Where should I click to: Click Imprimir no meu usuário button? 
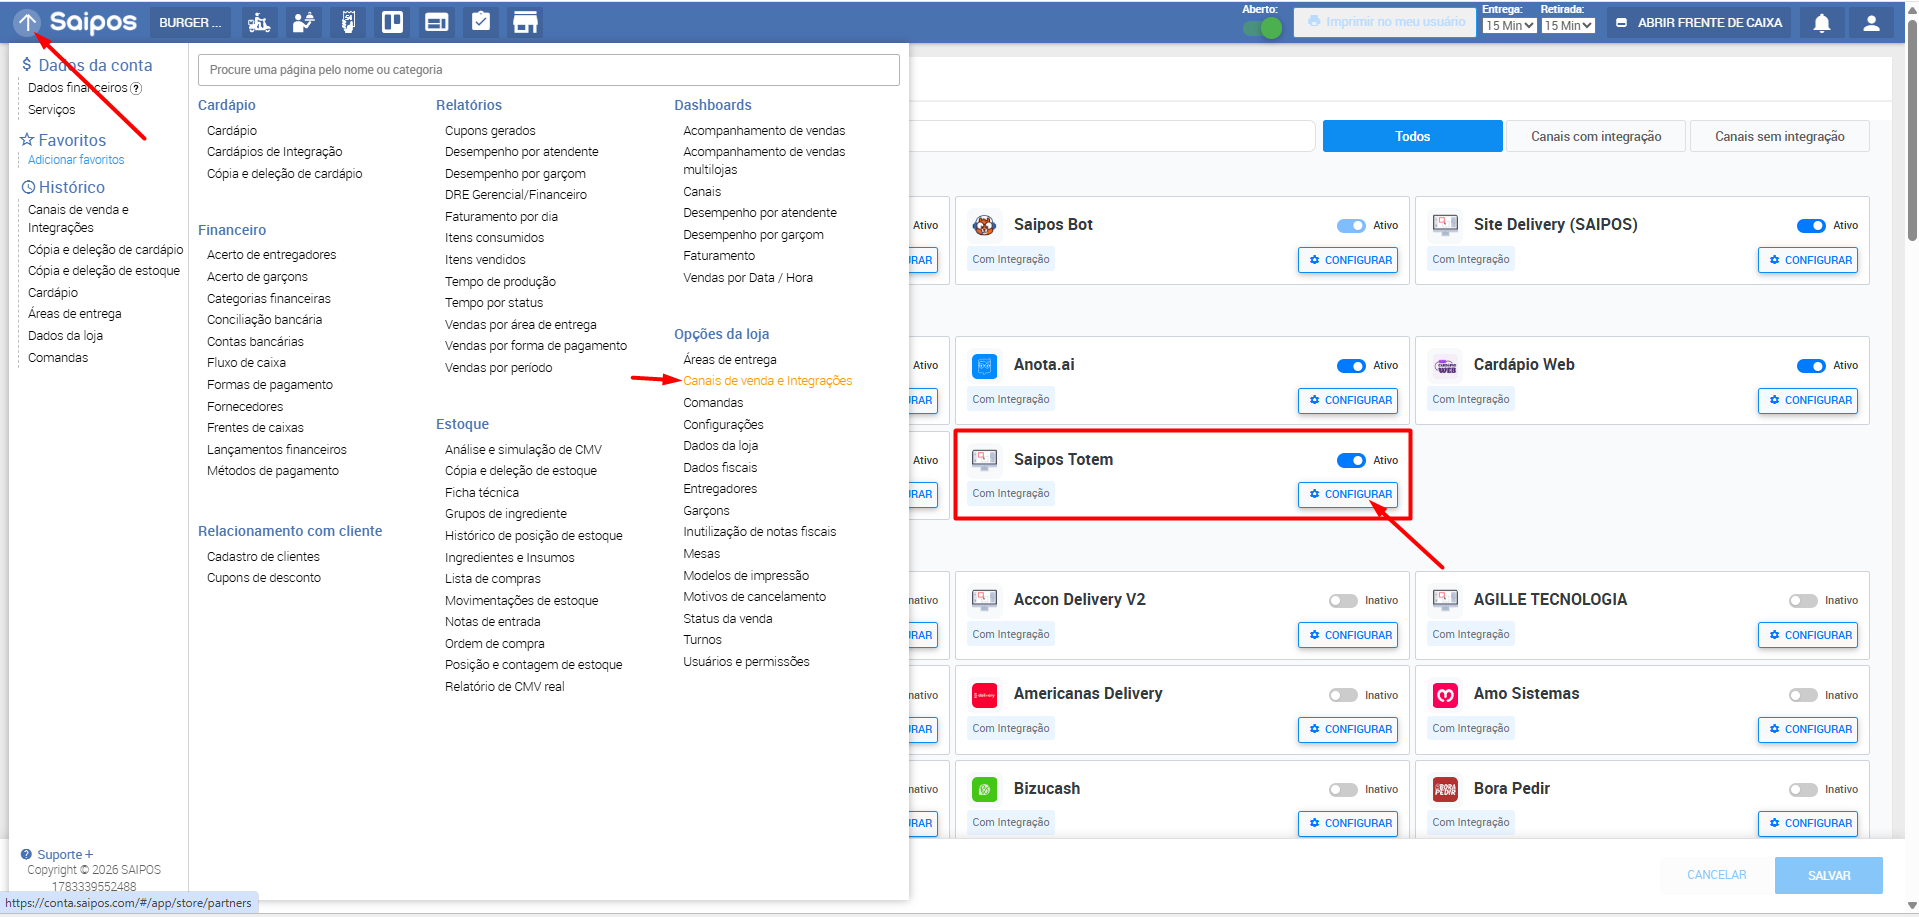point(1385,22)
